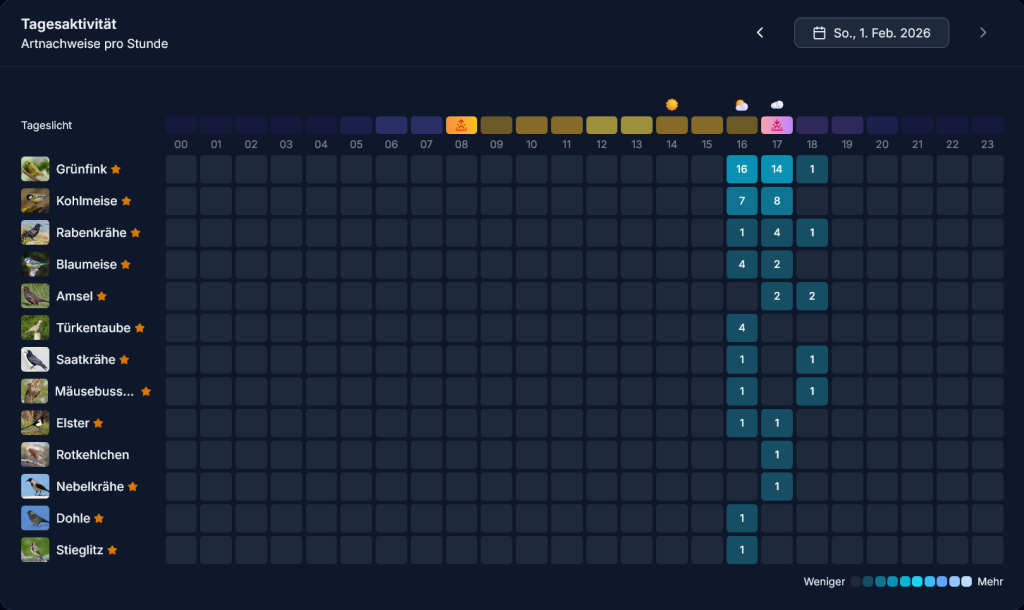Click the star icon beside Türkentaube
Viewport: 1024px width, 610px height.
click(140, 328)
